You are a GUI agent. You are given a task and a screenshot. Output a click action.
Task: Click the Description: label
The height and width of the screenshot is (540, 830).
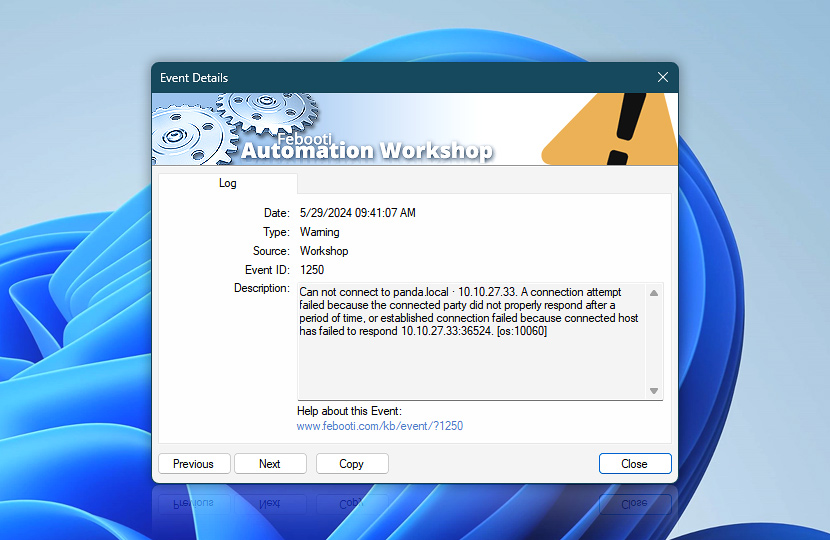262,288
